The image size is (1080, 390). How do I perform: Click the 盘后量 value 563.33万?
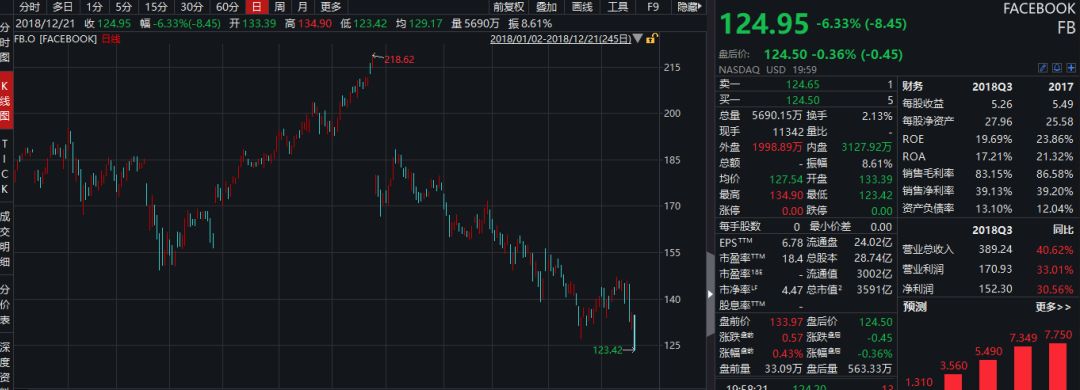coord(871,369)
